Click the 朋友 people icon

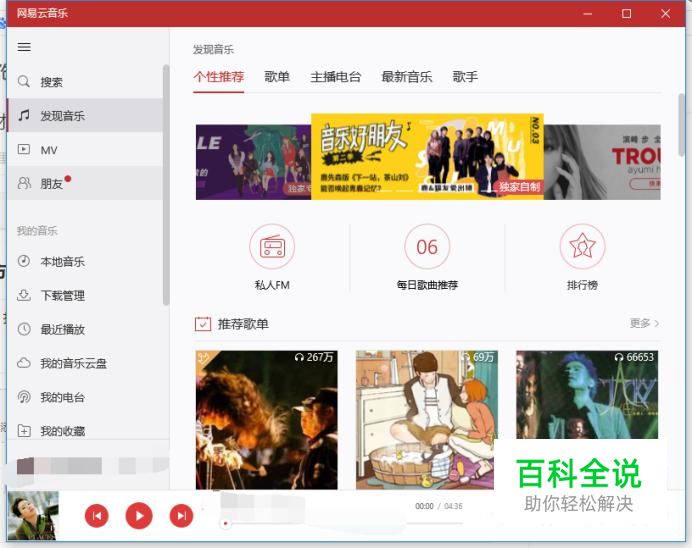[x=24, y=183]
